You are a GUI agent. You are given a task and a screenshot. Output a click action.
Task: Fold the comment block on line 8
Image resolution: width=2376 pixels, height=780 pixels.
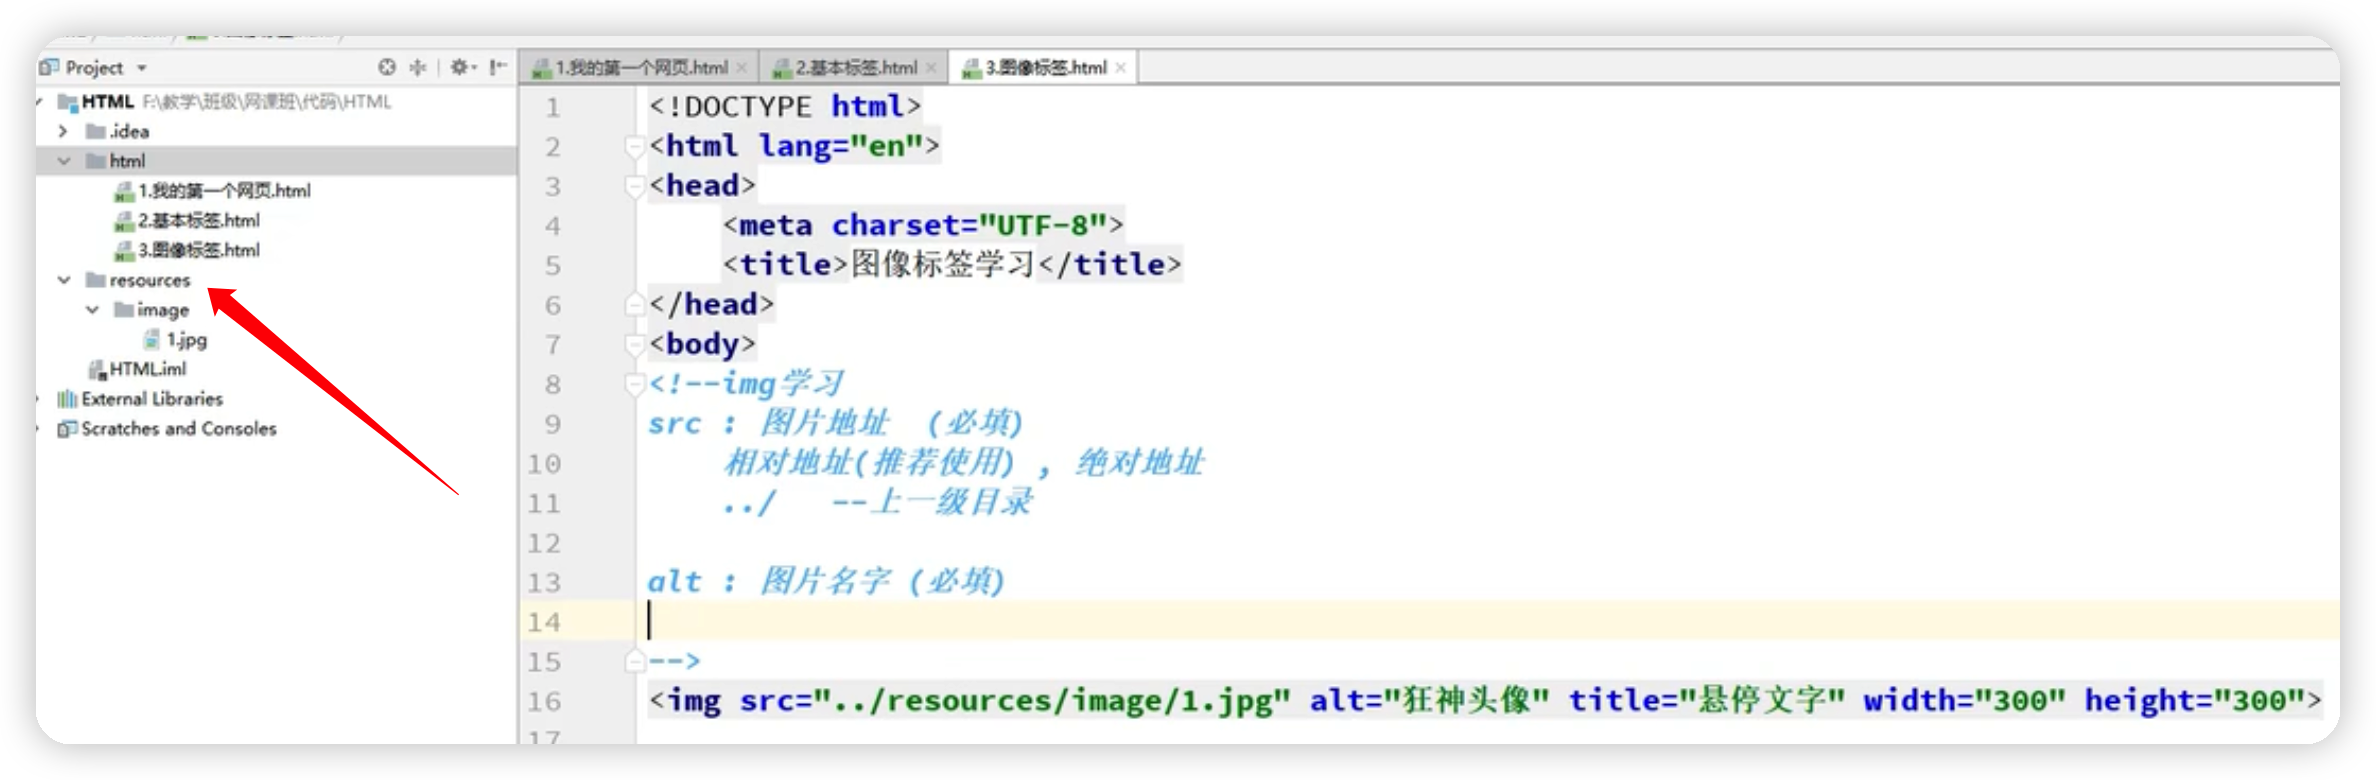pos(634,384)
